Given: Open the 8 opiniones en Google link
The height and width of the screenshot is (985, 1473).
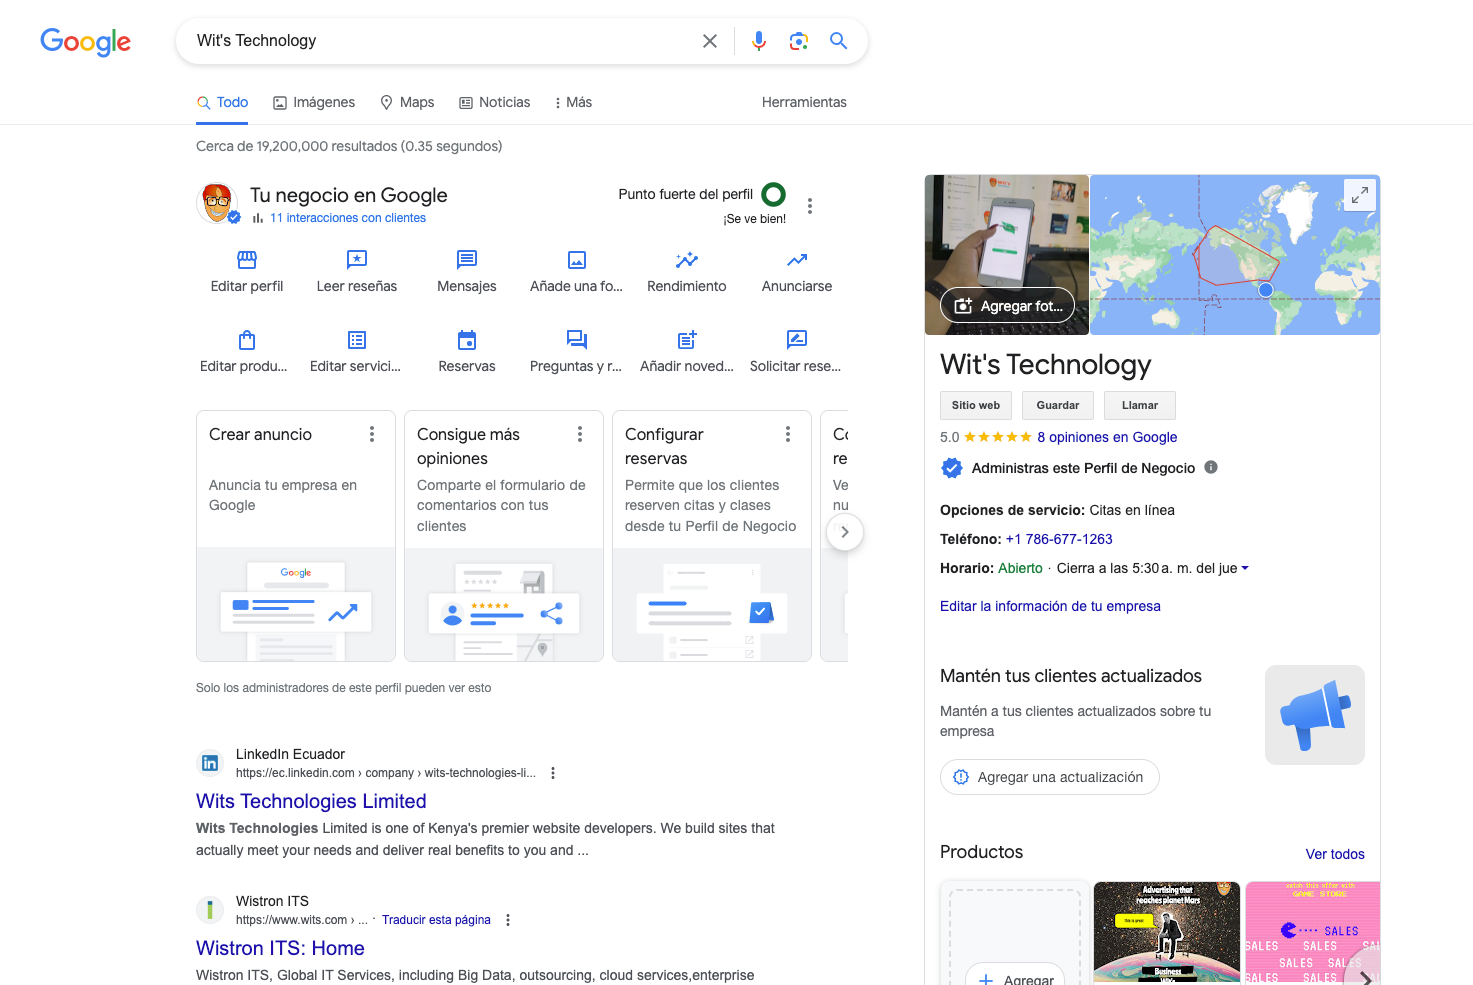Looking at the screenshot, I should [x=1106, y=437].
